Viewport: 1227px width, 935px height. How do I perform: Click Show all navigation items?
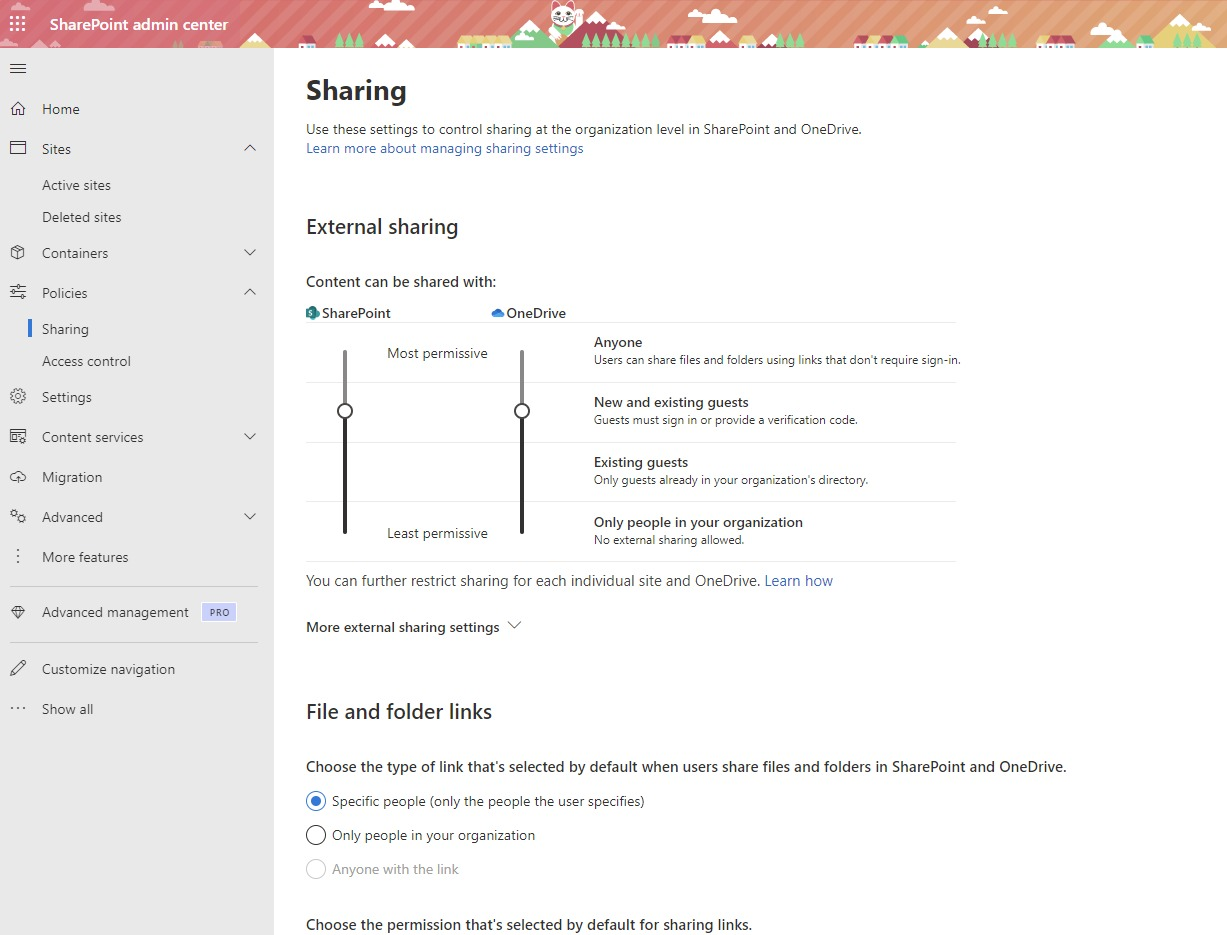point(67,709)
